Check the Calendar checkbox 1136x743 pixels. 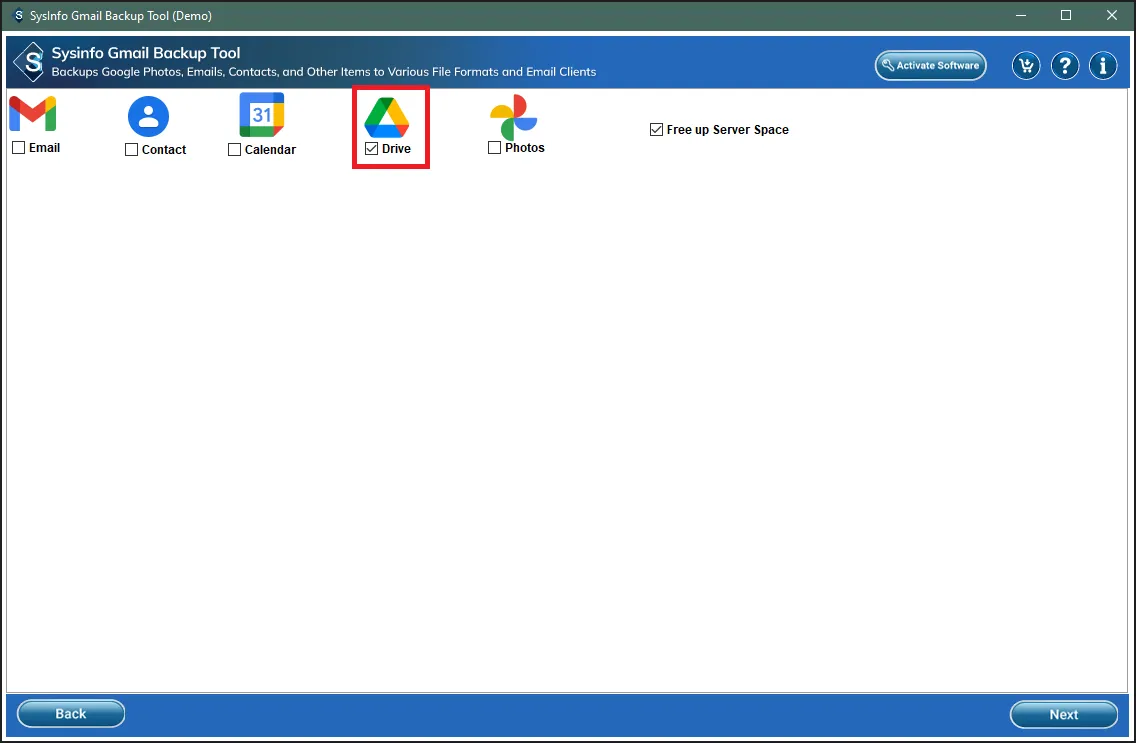(x=234, y=150)
